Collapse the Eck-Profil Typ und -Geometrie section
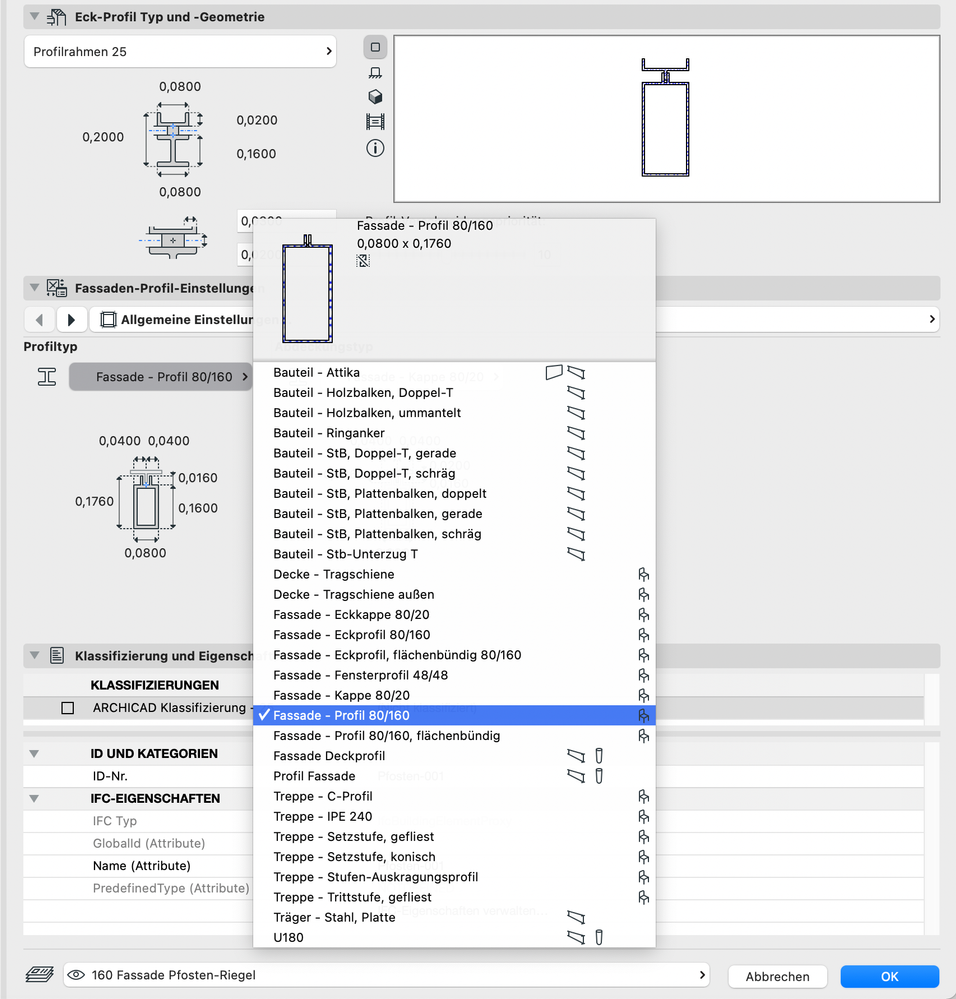This screenshot has height=999, width=956. coord(35,17)
